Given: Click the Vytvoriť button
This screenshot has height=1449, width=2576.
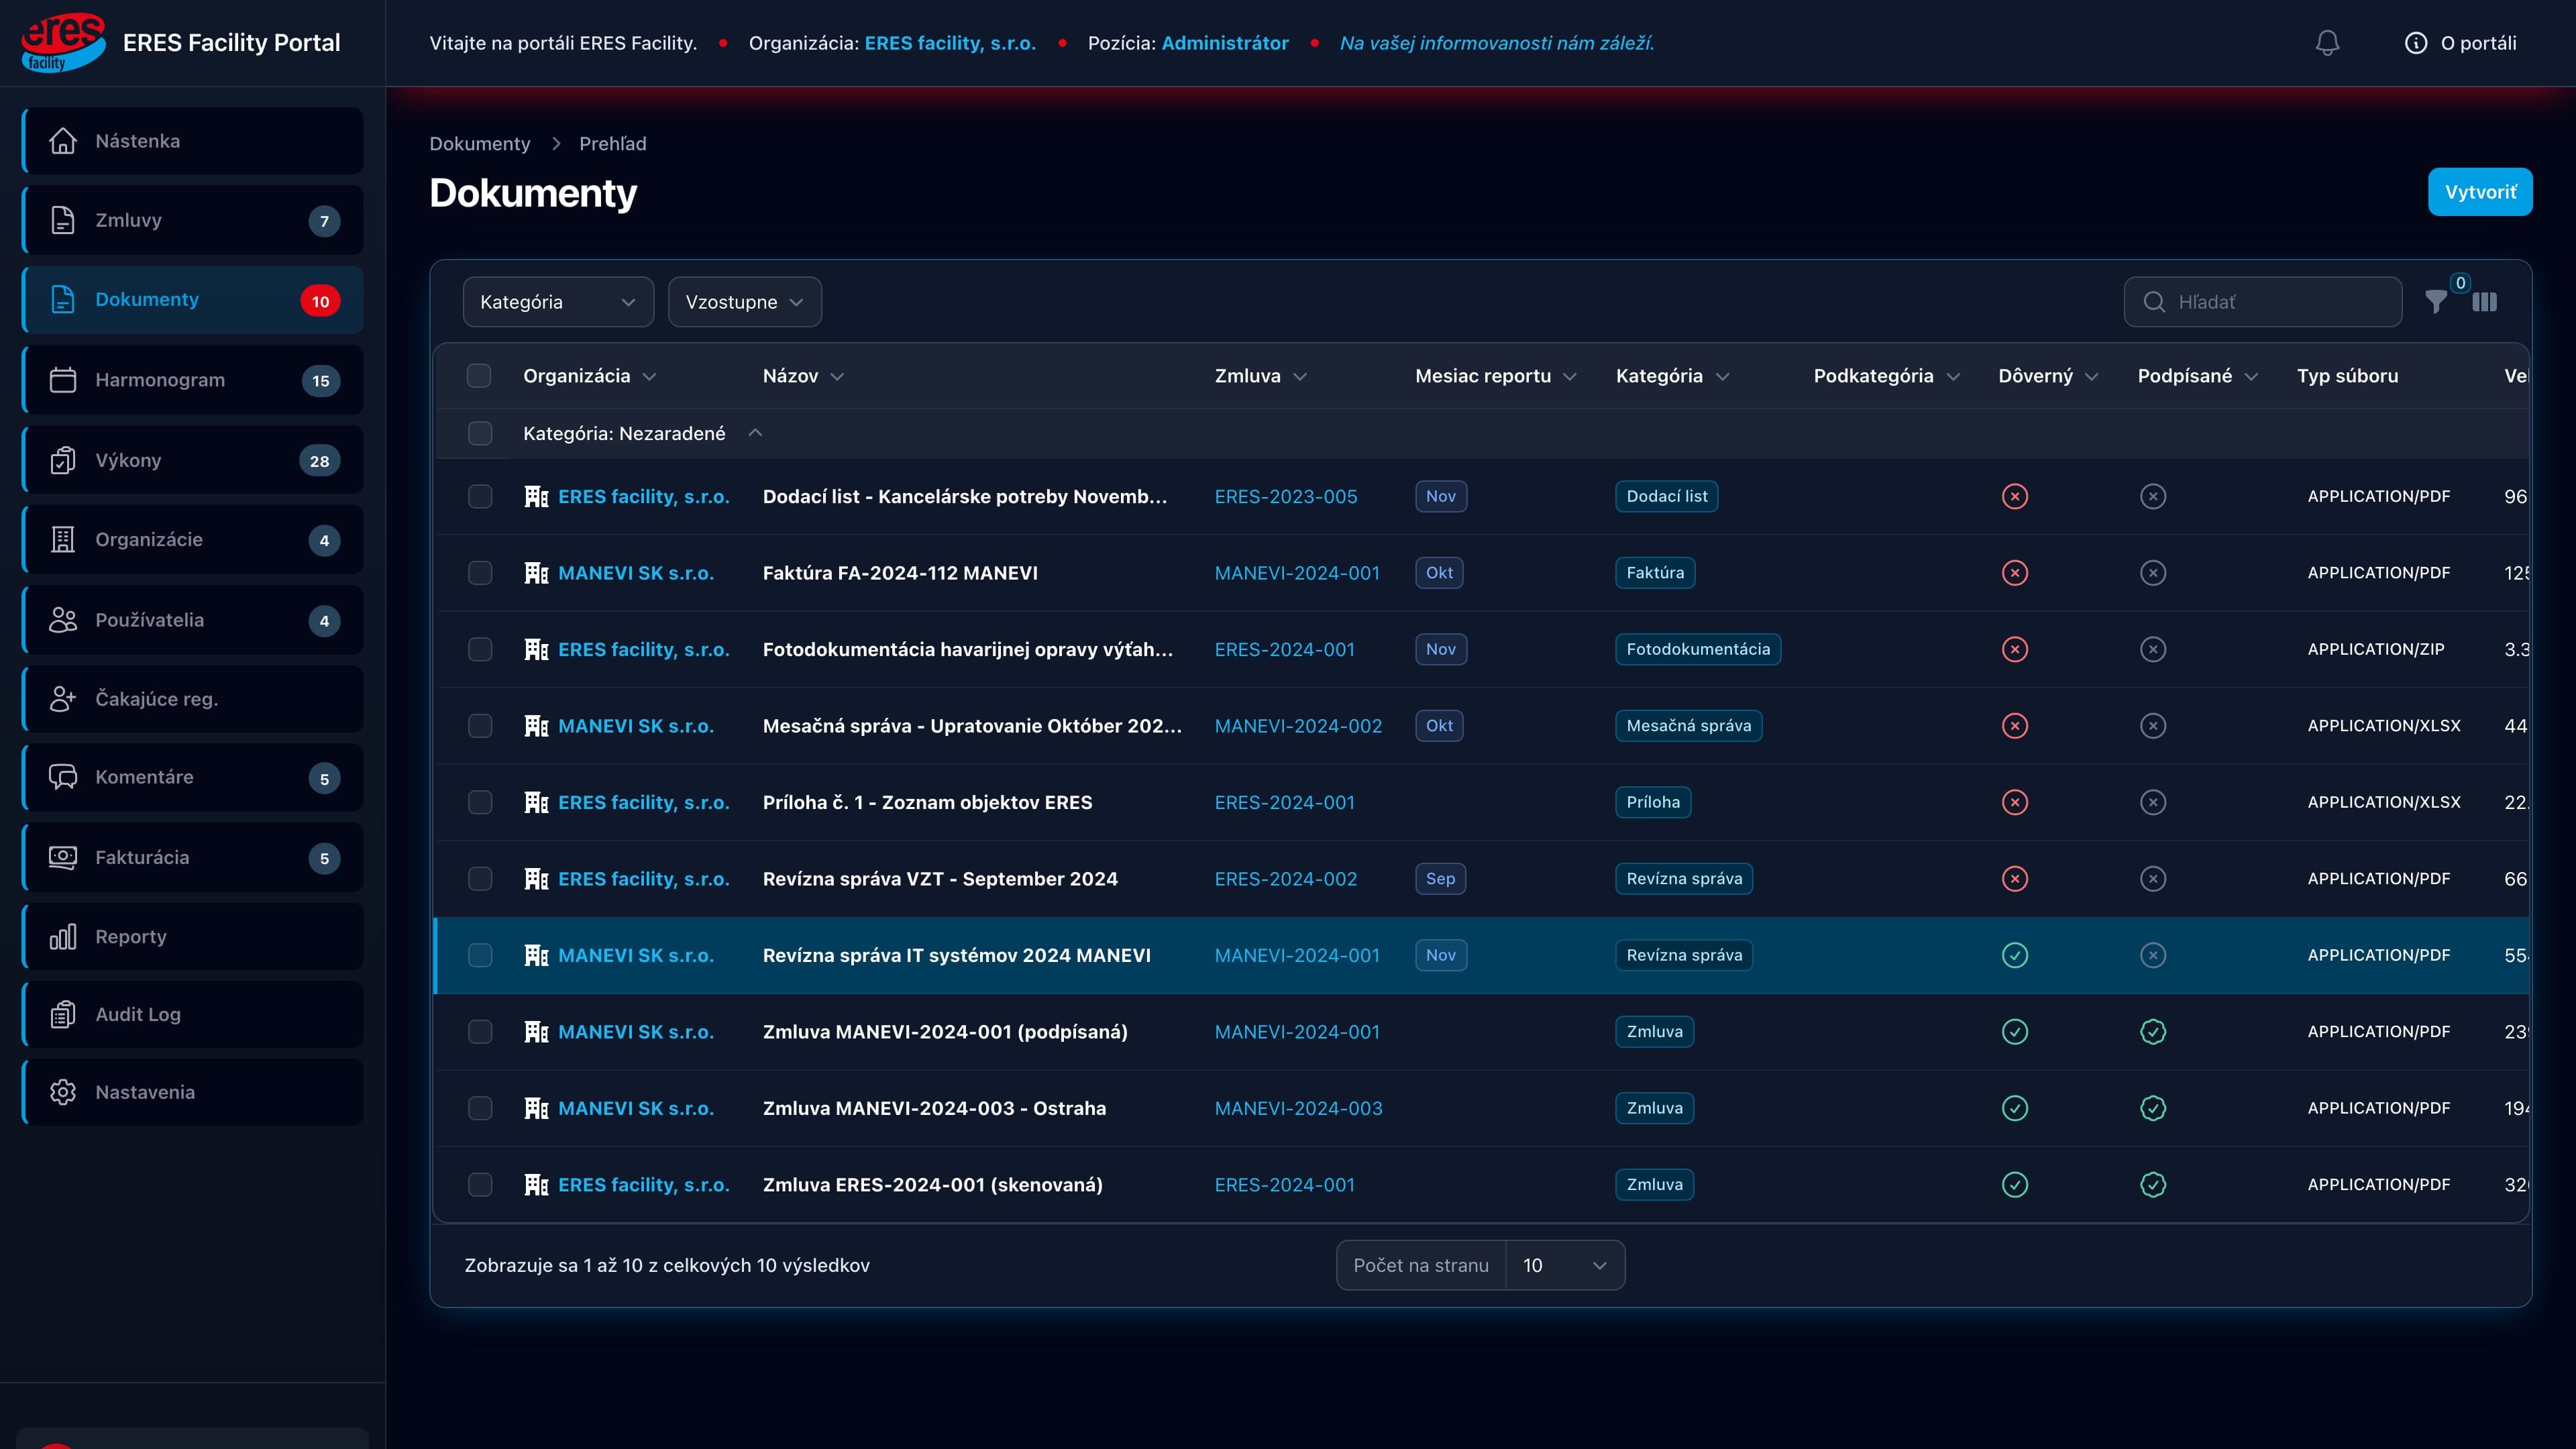Looking at the screenshot, I should (2480, 192).
